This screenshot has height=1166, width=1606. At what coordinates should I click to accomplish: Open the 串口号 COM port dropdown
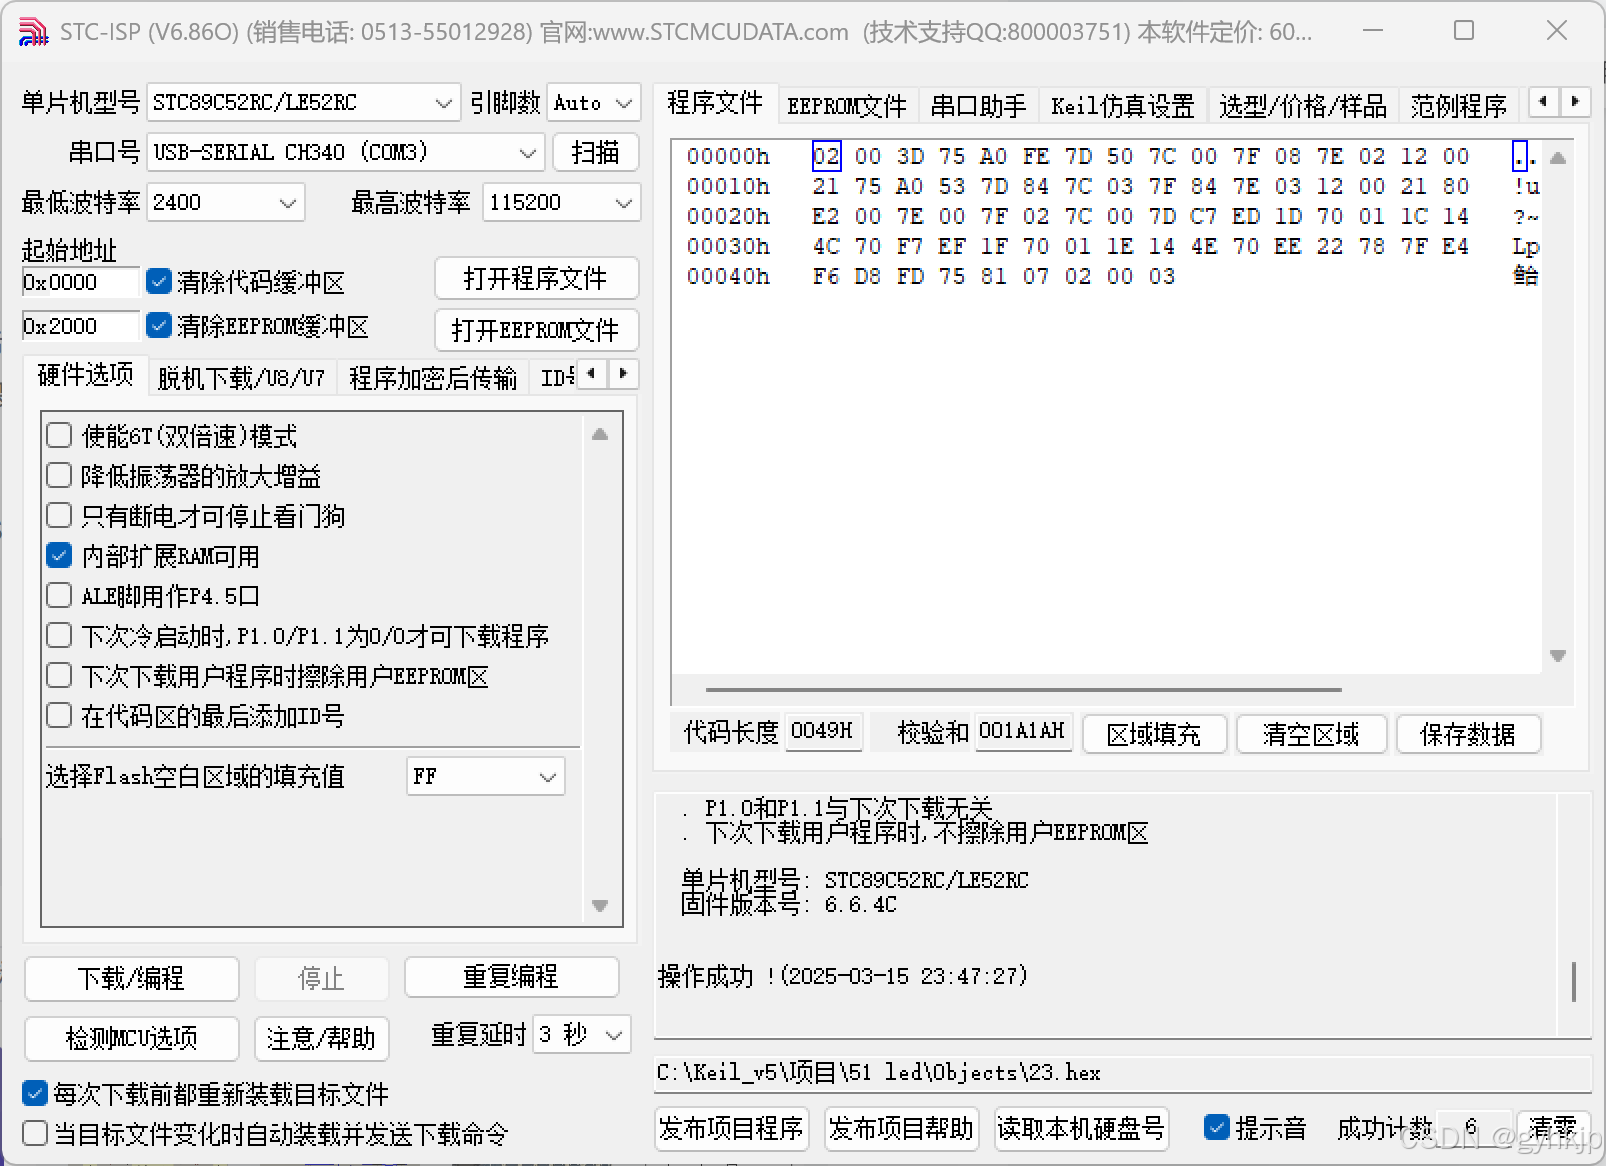(529, 152)
